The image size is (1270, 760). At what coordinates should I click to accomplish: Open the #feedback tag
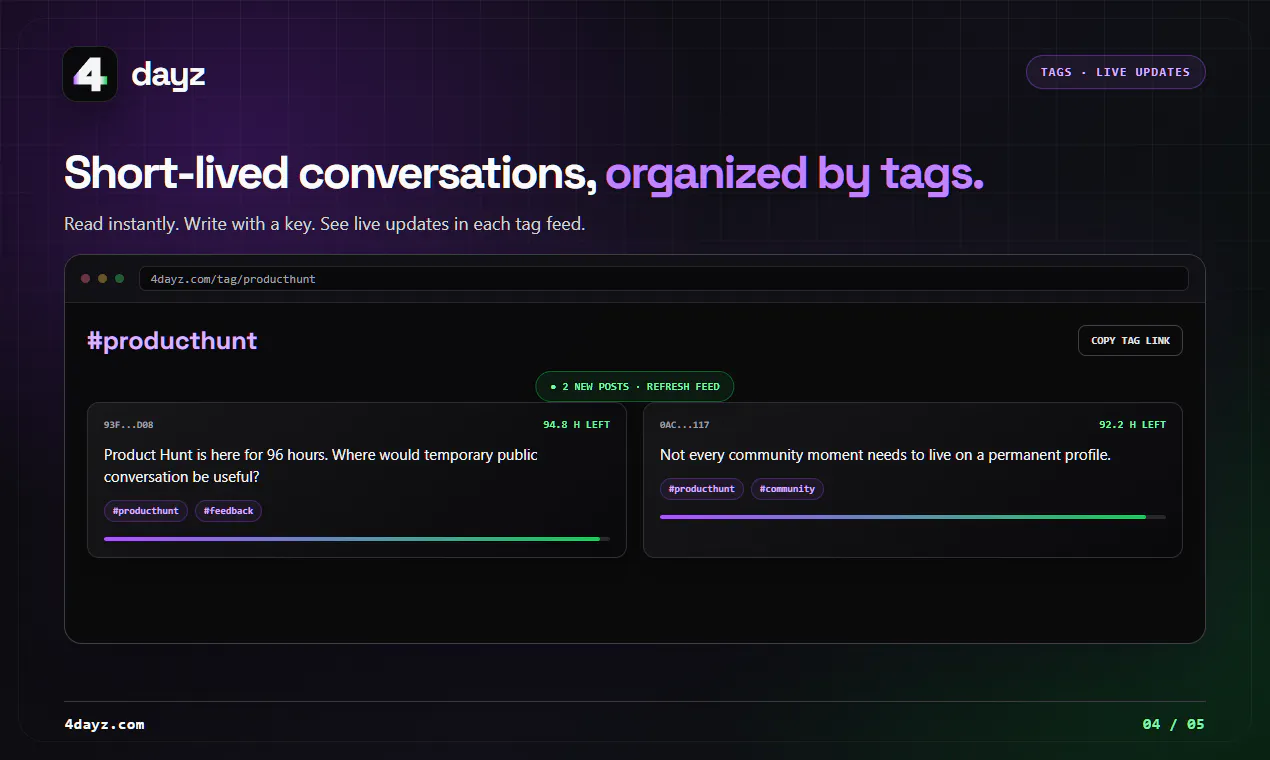tap(228, 511)
